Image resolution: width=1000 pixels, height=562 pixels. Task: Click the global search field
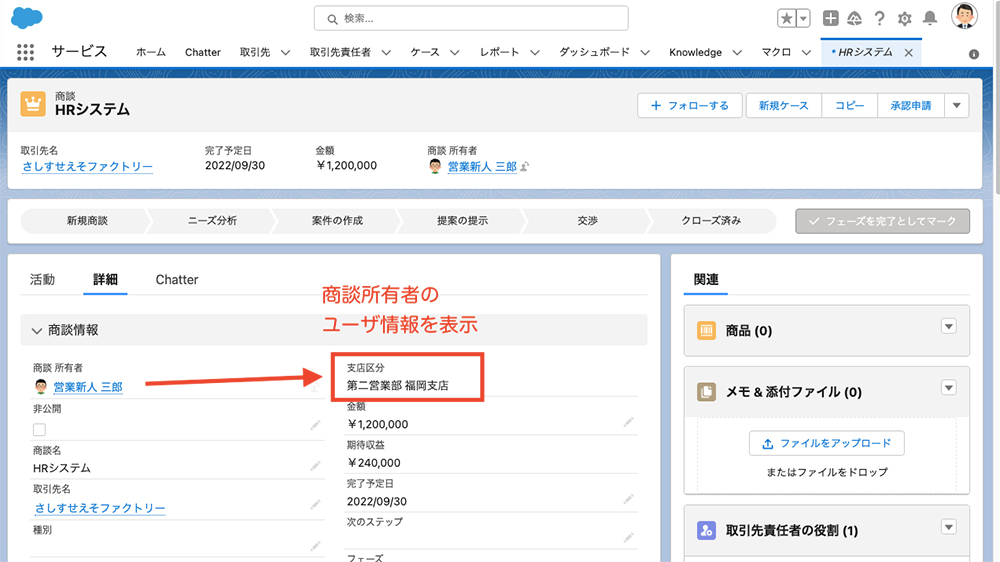(x=471, y=18)
